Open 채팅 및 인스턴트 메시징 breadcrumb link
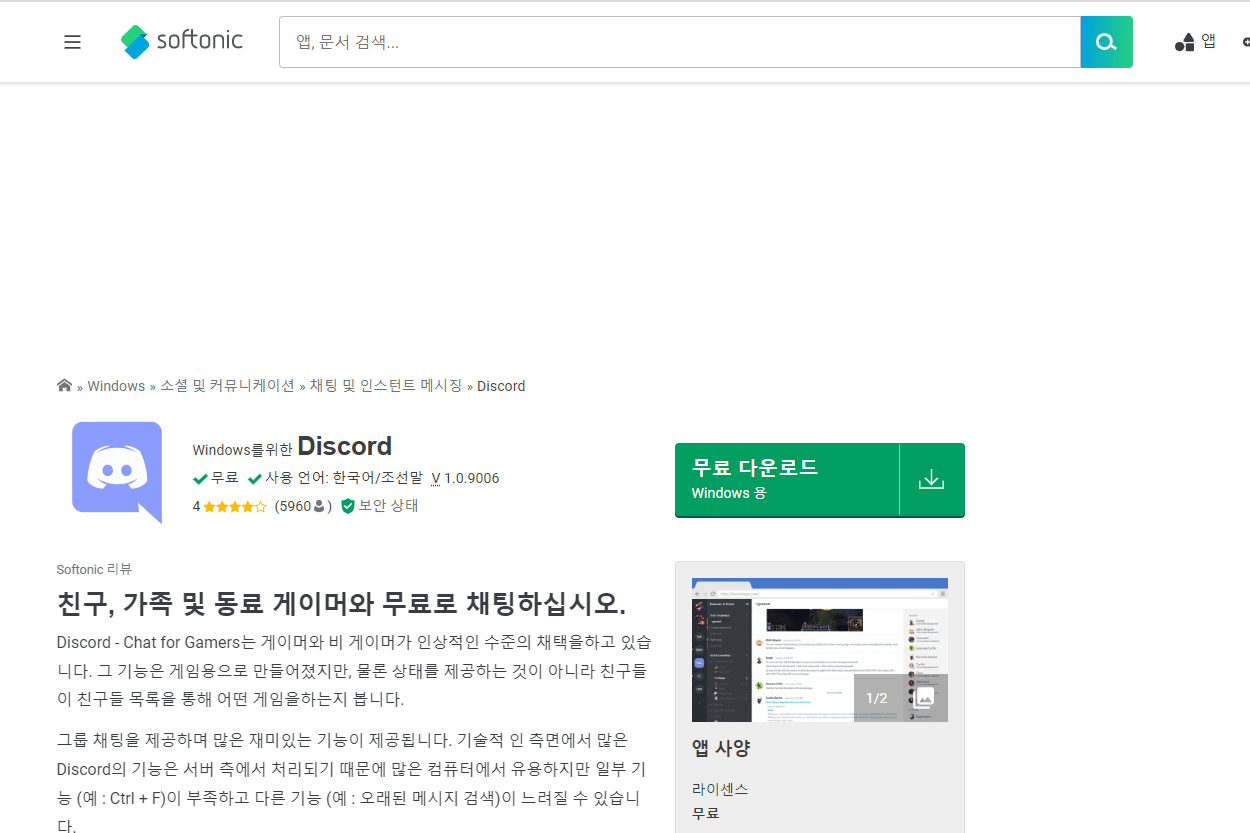The width and height of the screenshot is (1250, 833). click(385, 385)
